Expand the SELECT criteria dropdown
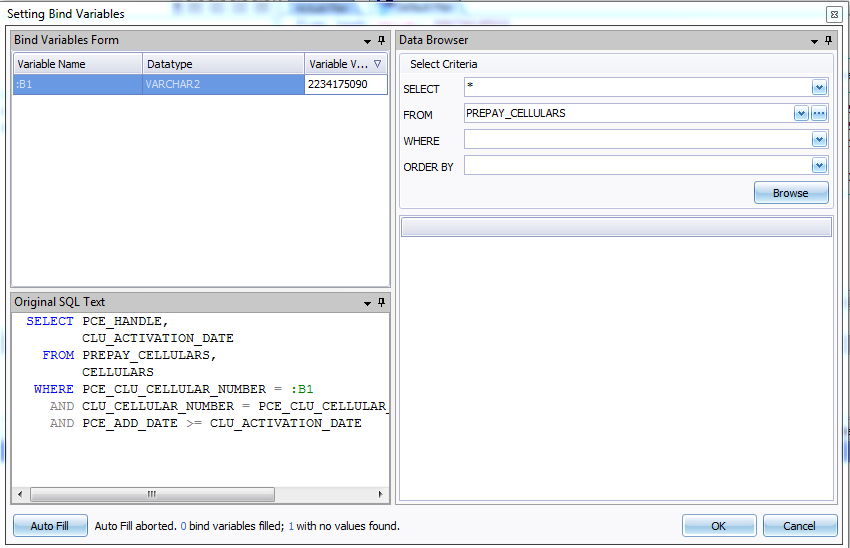Image resolution: width=850 pixels, height=548 pixels. click(819, 87)
